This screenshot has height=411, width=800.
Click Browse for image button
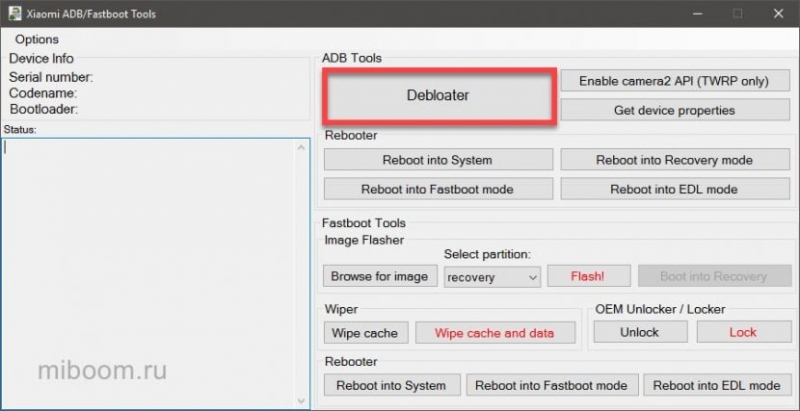point(380,276)
